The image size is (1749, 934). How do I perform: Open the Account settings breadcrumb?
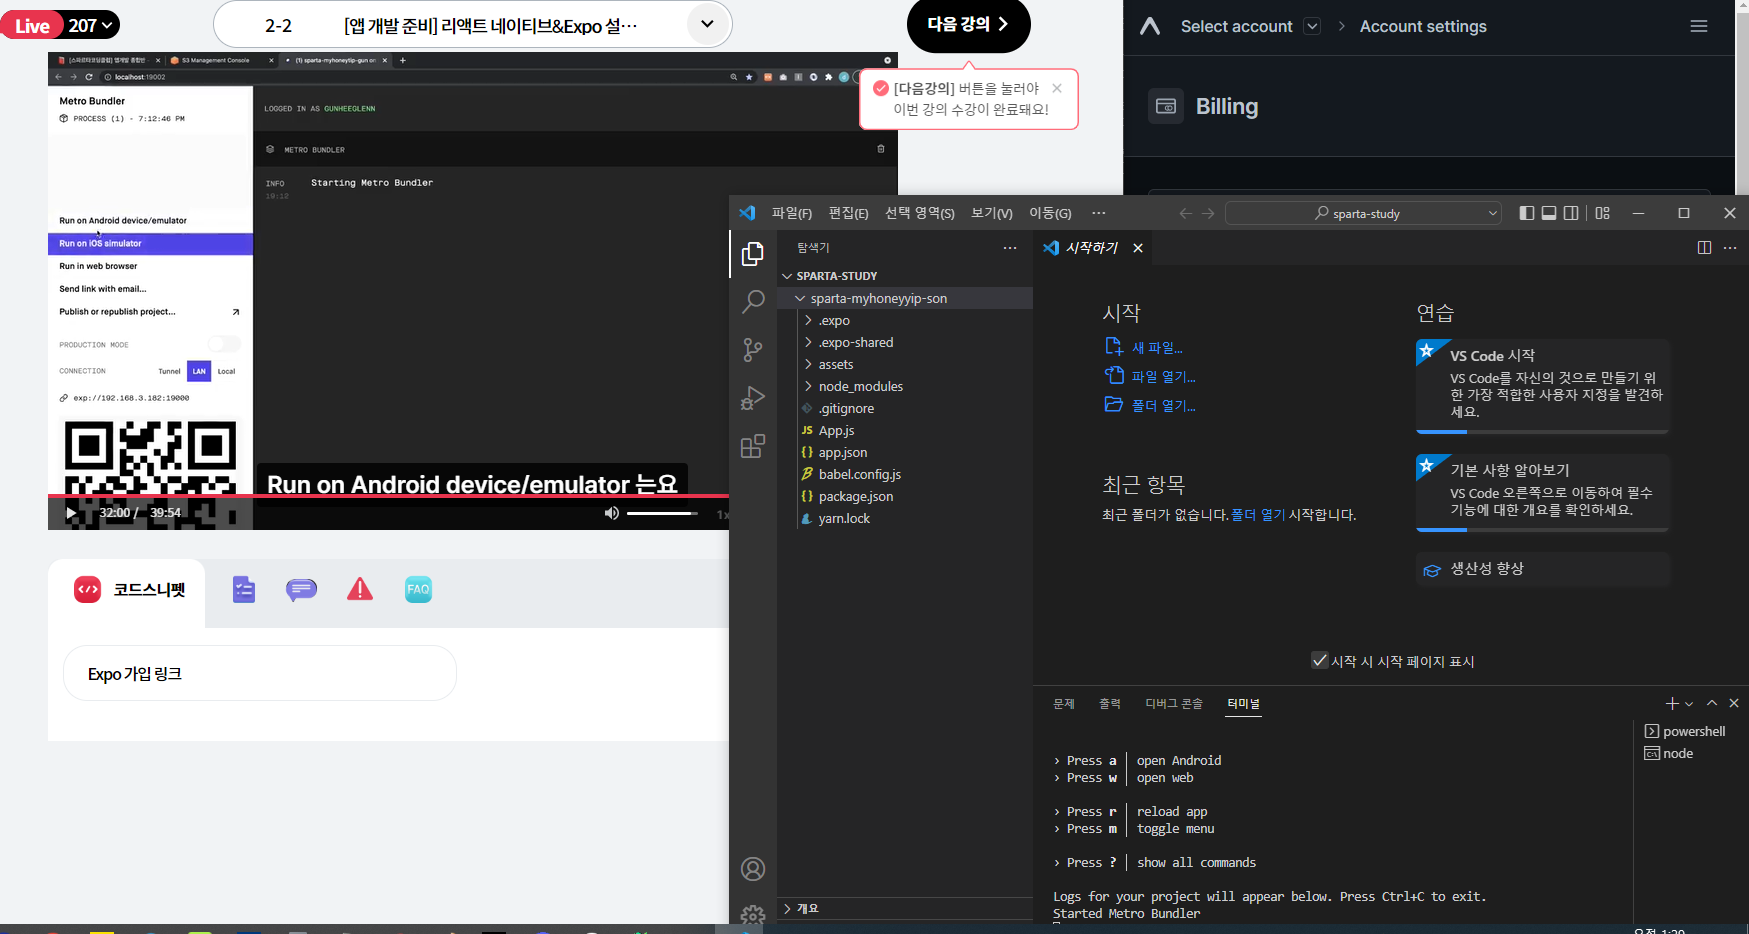click(1423, 26)
